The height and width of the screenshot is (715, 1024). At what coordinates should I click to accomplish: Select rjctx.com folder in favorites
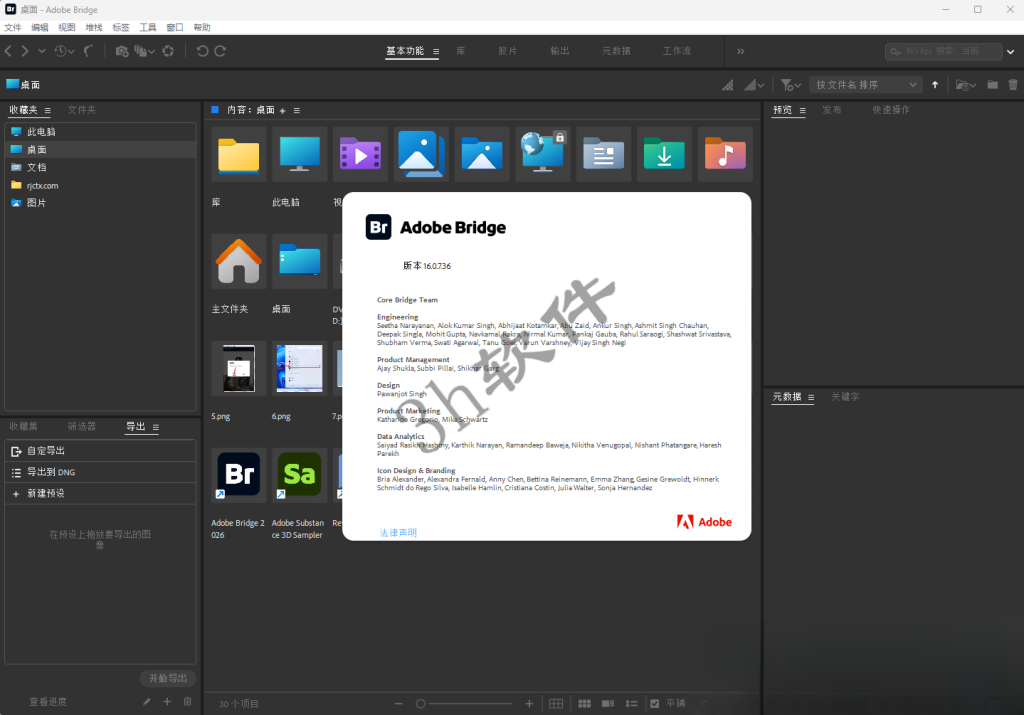100,185
